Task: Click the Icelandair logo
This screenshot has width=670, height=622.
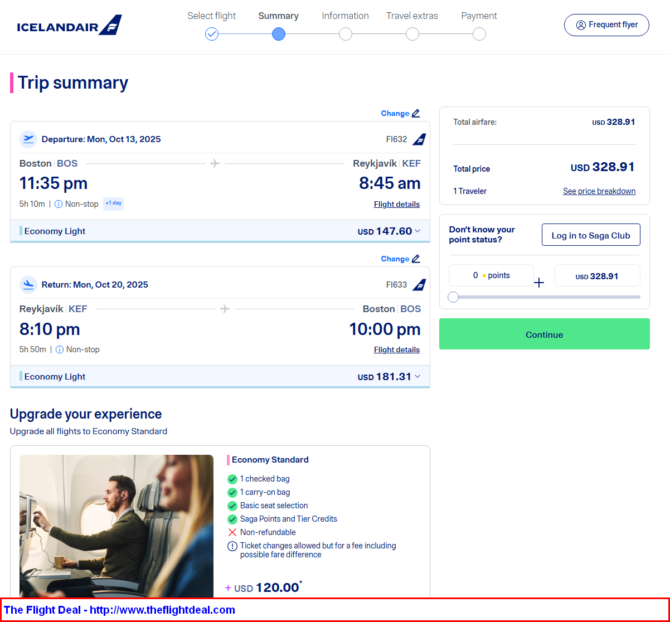Action: [x=69, y=25]
